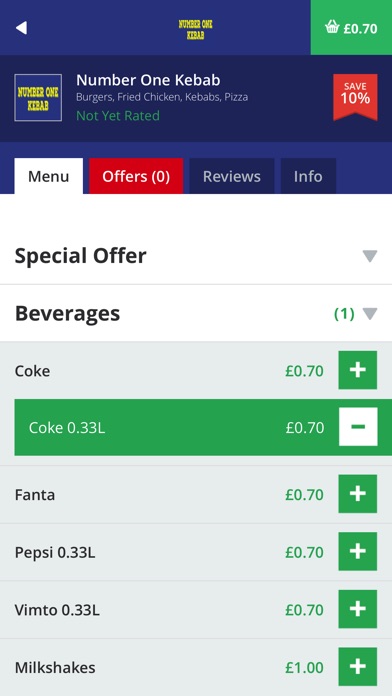Open the basket showing £0.70

pyautogui.click(x=351, y=28)
